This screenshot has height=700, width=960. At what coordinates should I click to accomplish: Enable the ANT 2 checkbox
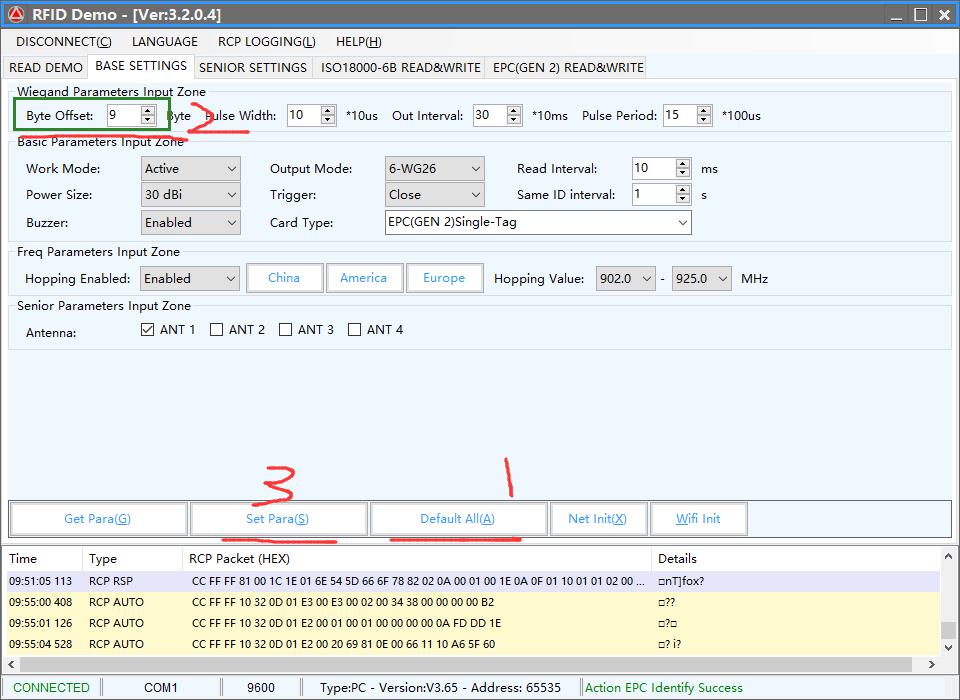[x=217, y=330]
